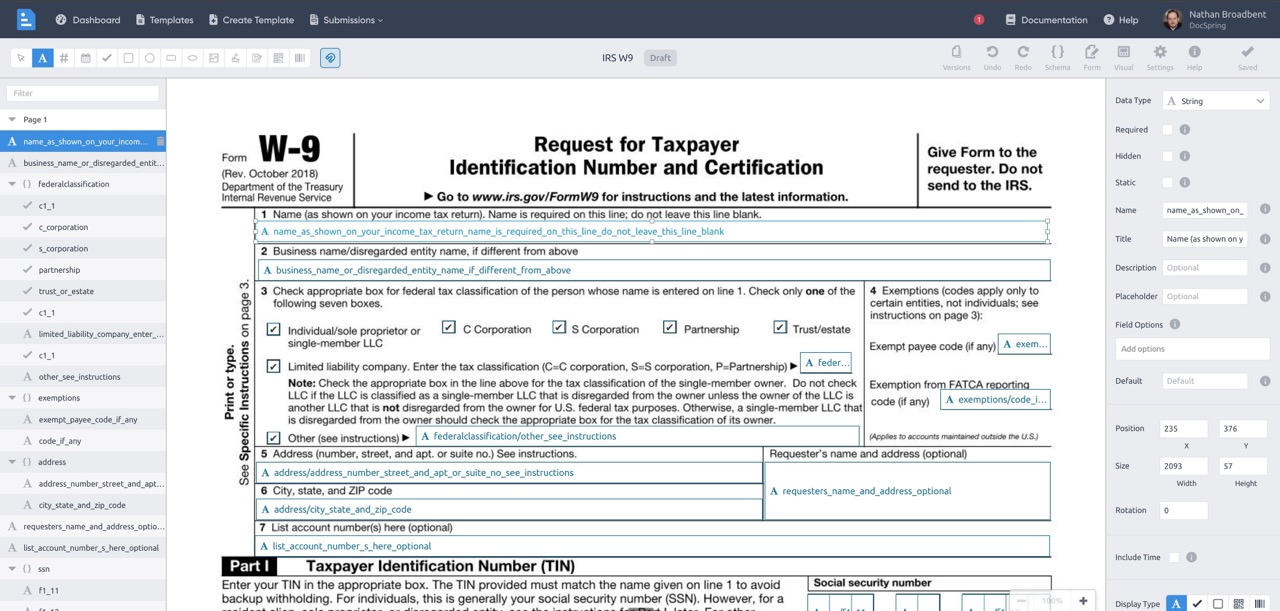
Task: Select the rounded rectangle tool
Action: [171, 58]
